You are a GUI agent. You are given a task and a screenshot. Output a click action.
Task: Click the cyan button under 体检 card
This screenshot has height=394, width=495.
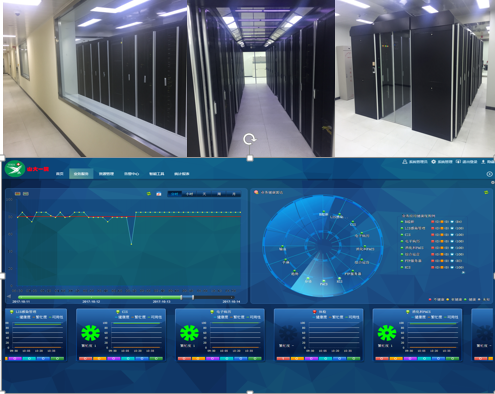tap(325, 359)
